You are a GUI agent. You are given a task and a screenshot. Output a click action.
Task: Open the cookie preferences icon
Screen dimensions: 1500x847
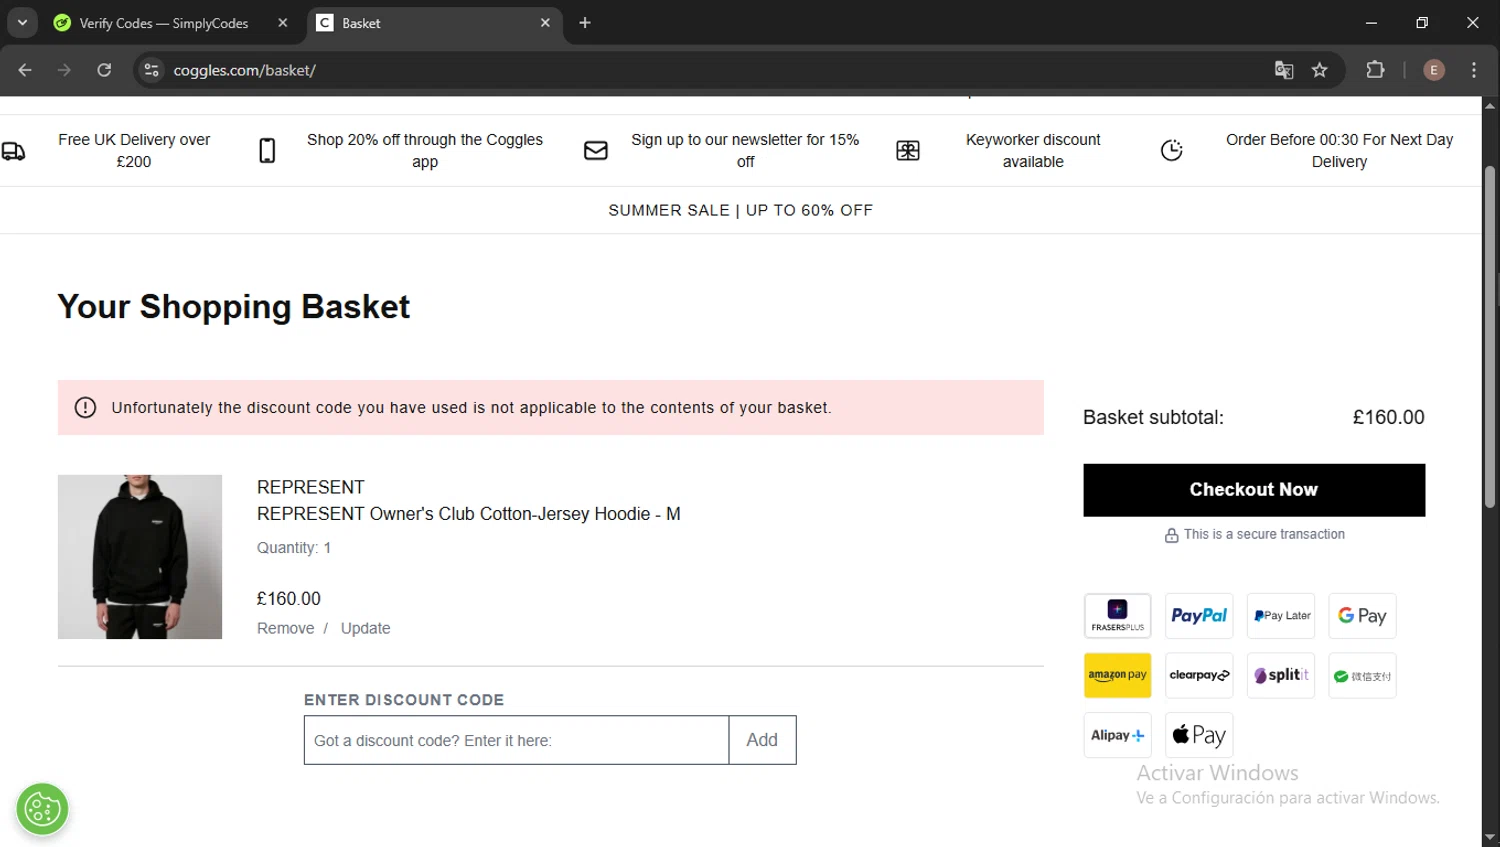(x=42, y=809)
